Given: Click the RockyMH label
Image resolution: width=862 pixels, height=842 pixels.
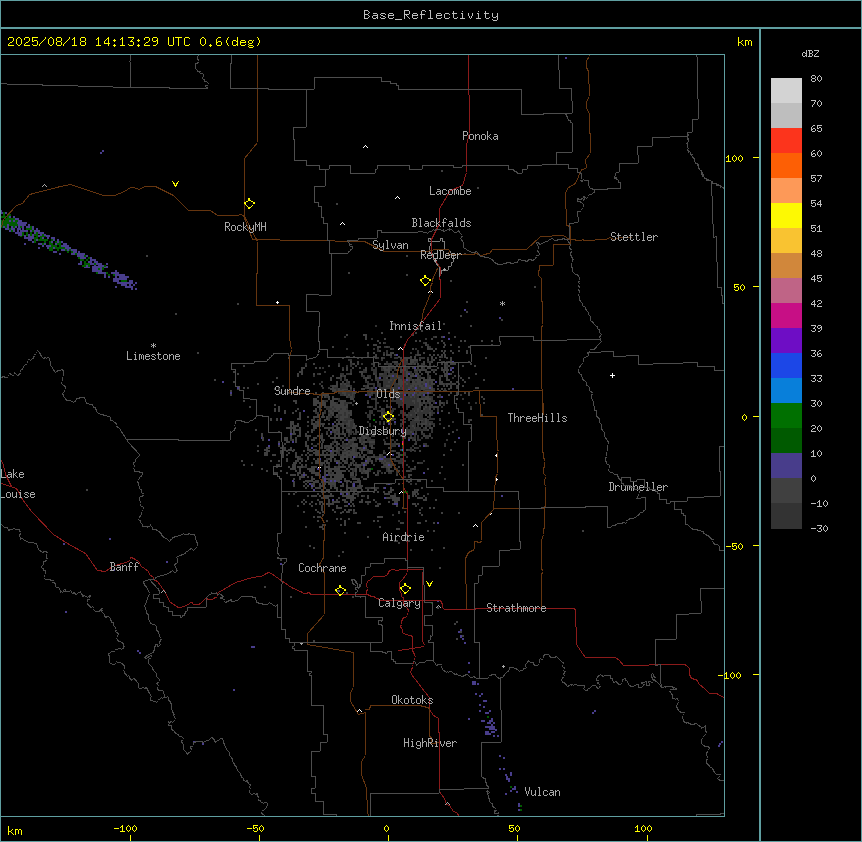Looking at the screenshot, I should pos(245,227).
